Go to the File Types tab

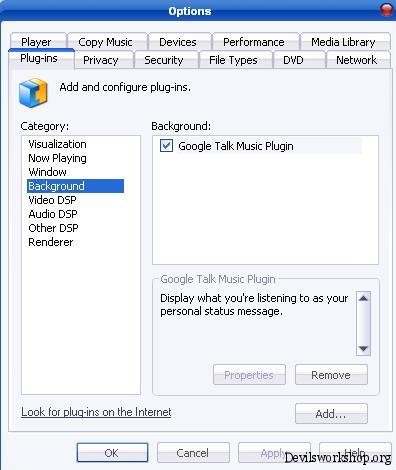[233, 60]
